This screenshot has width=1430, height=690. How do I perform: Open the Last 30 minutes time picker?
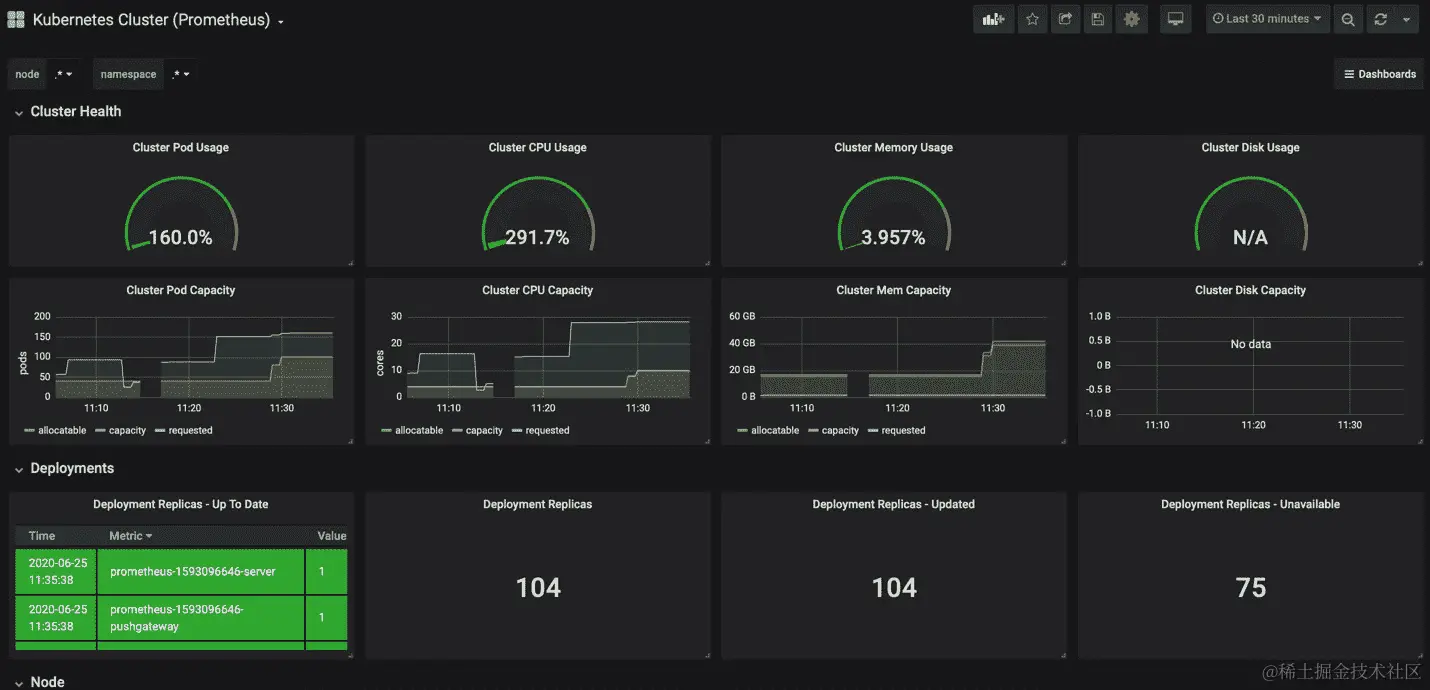coord(1267,18)
